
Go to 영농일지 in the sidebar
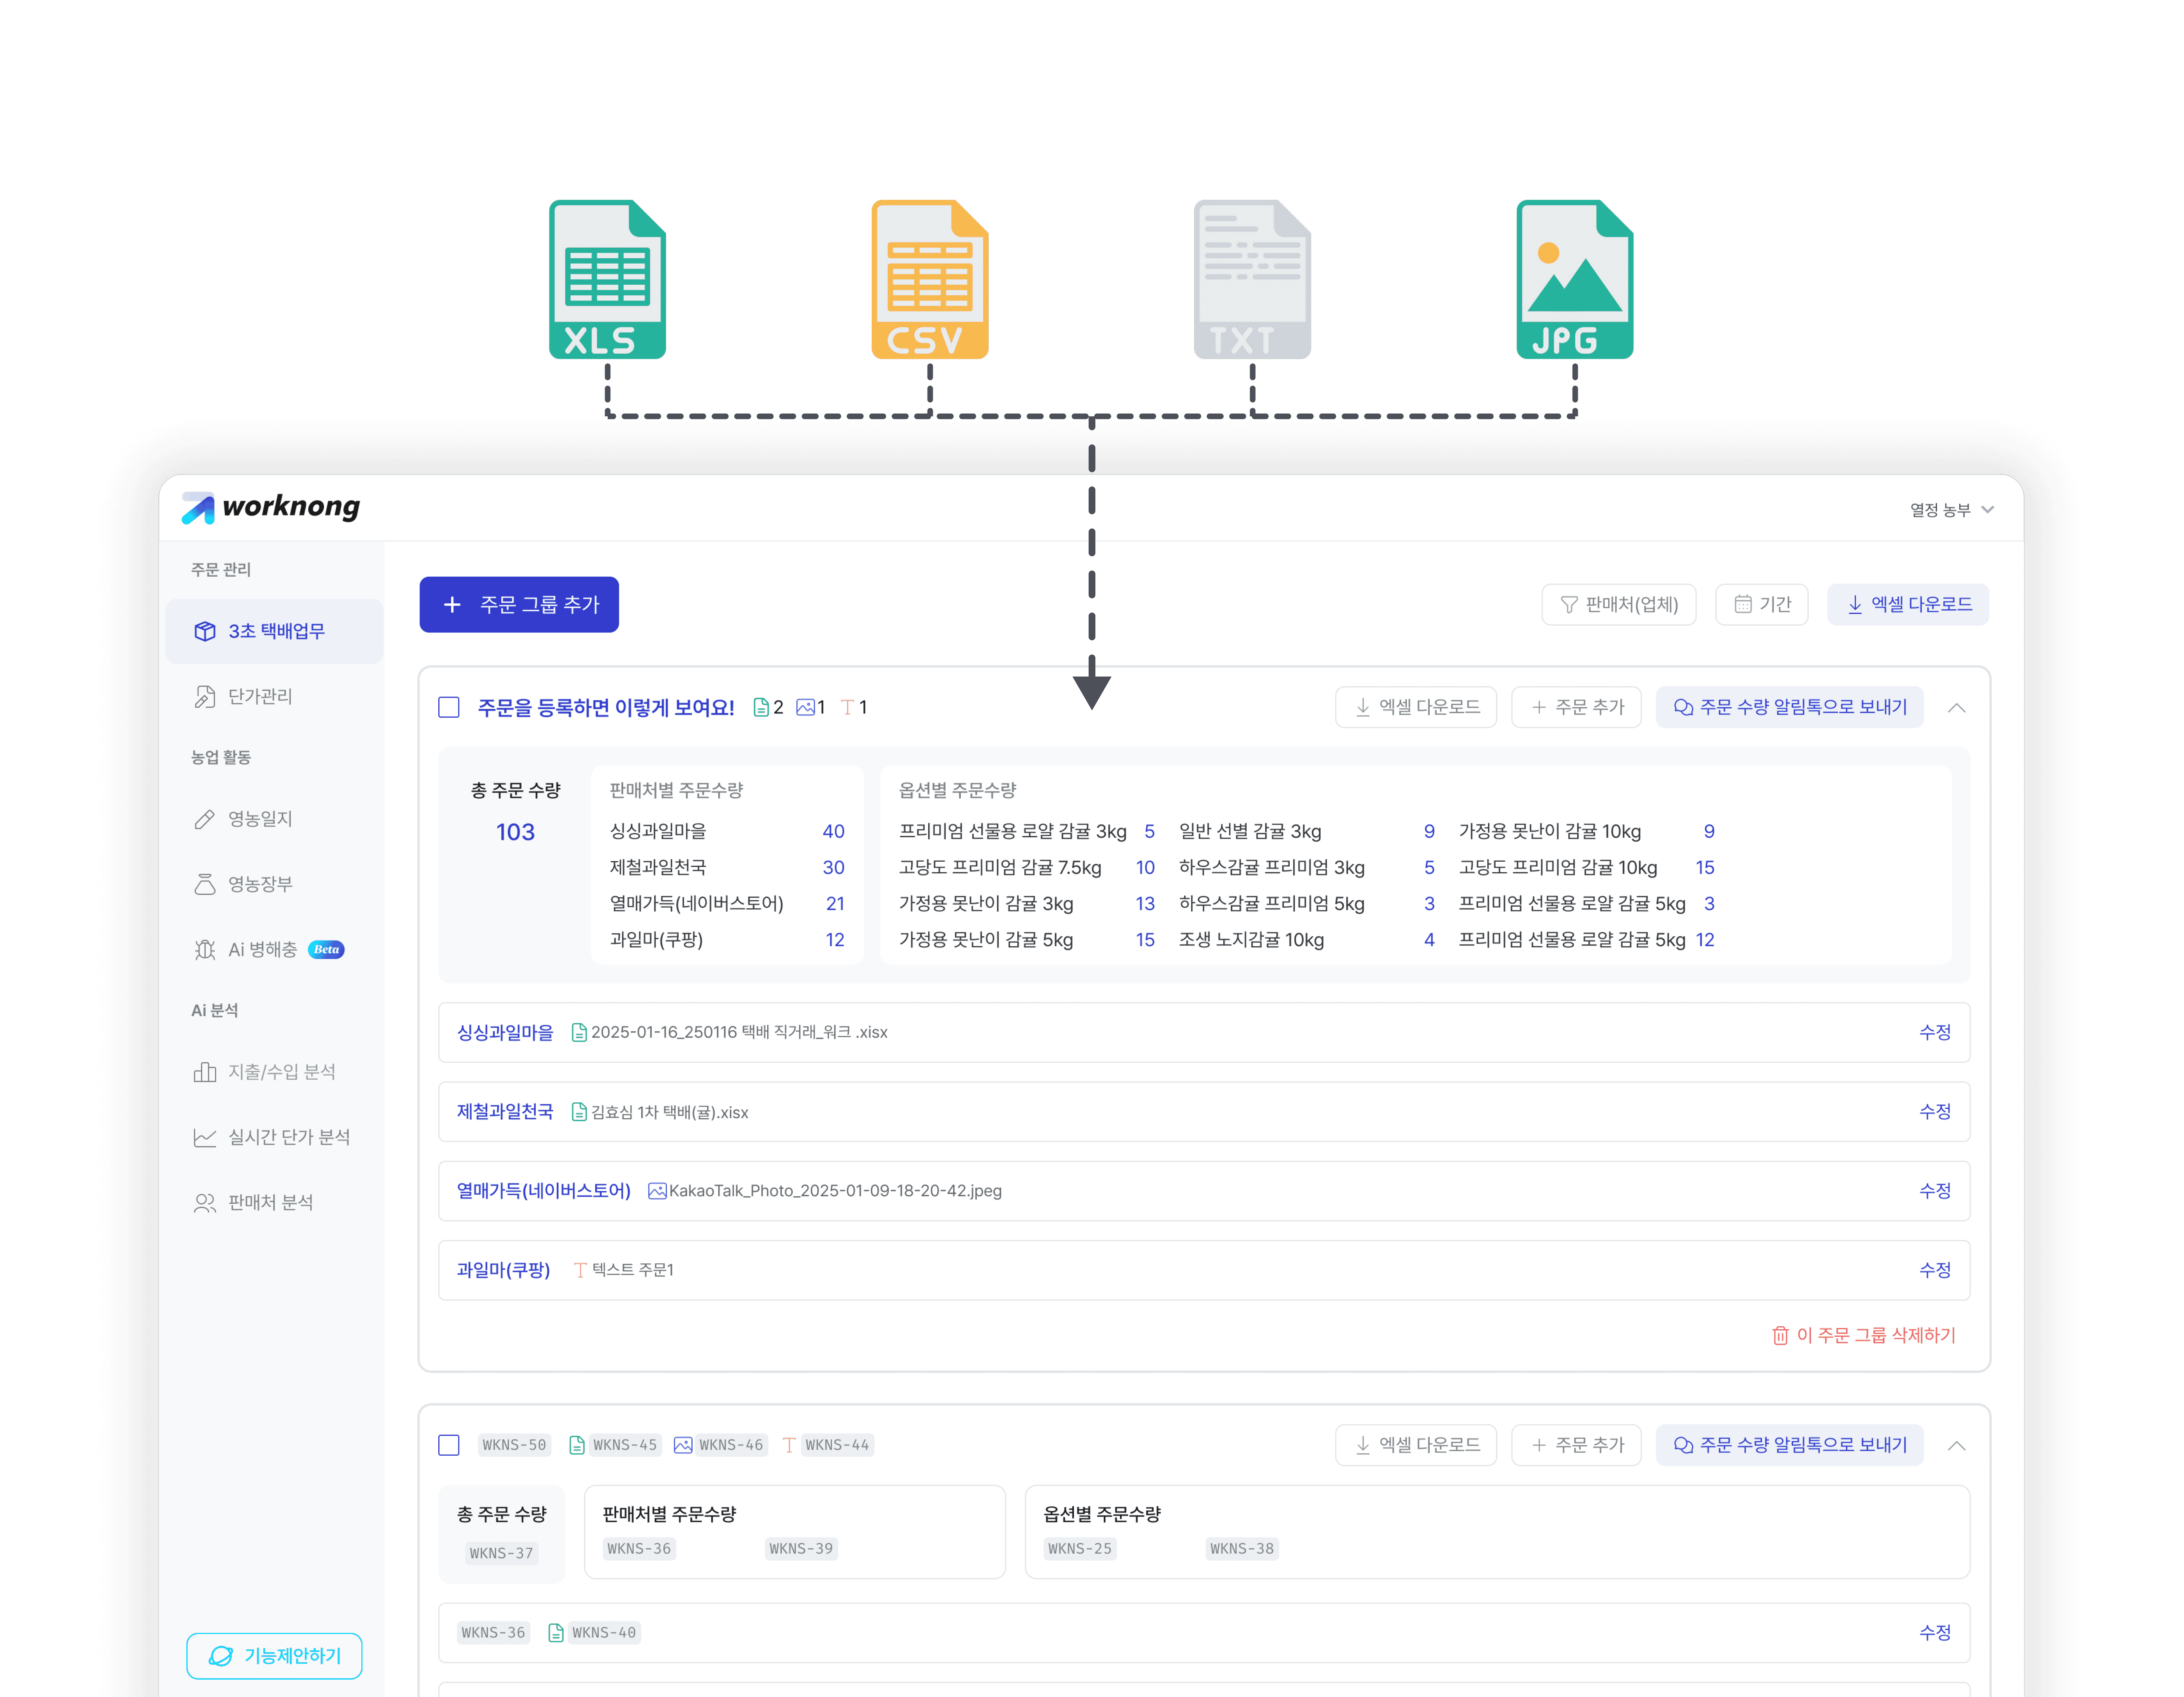pyautogui.click(x=260, y=819)
